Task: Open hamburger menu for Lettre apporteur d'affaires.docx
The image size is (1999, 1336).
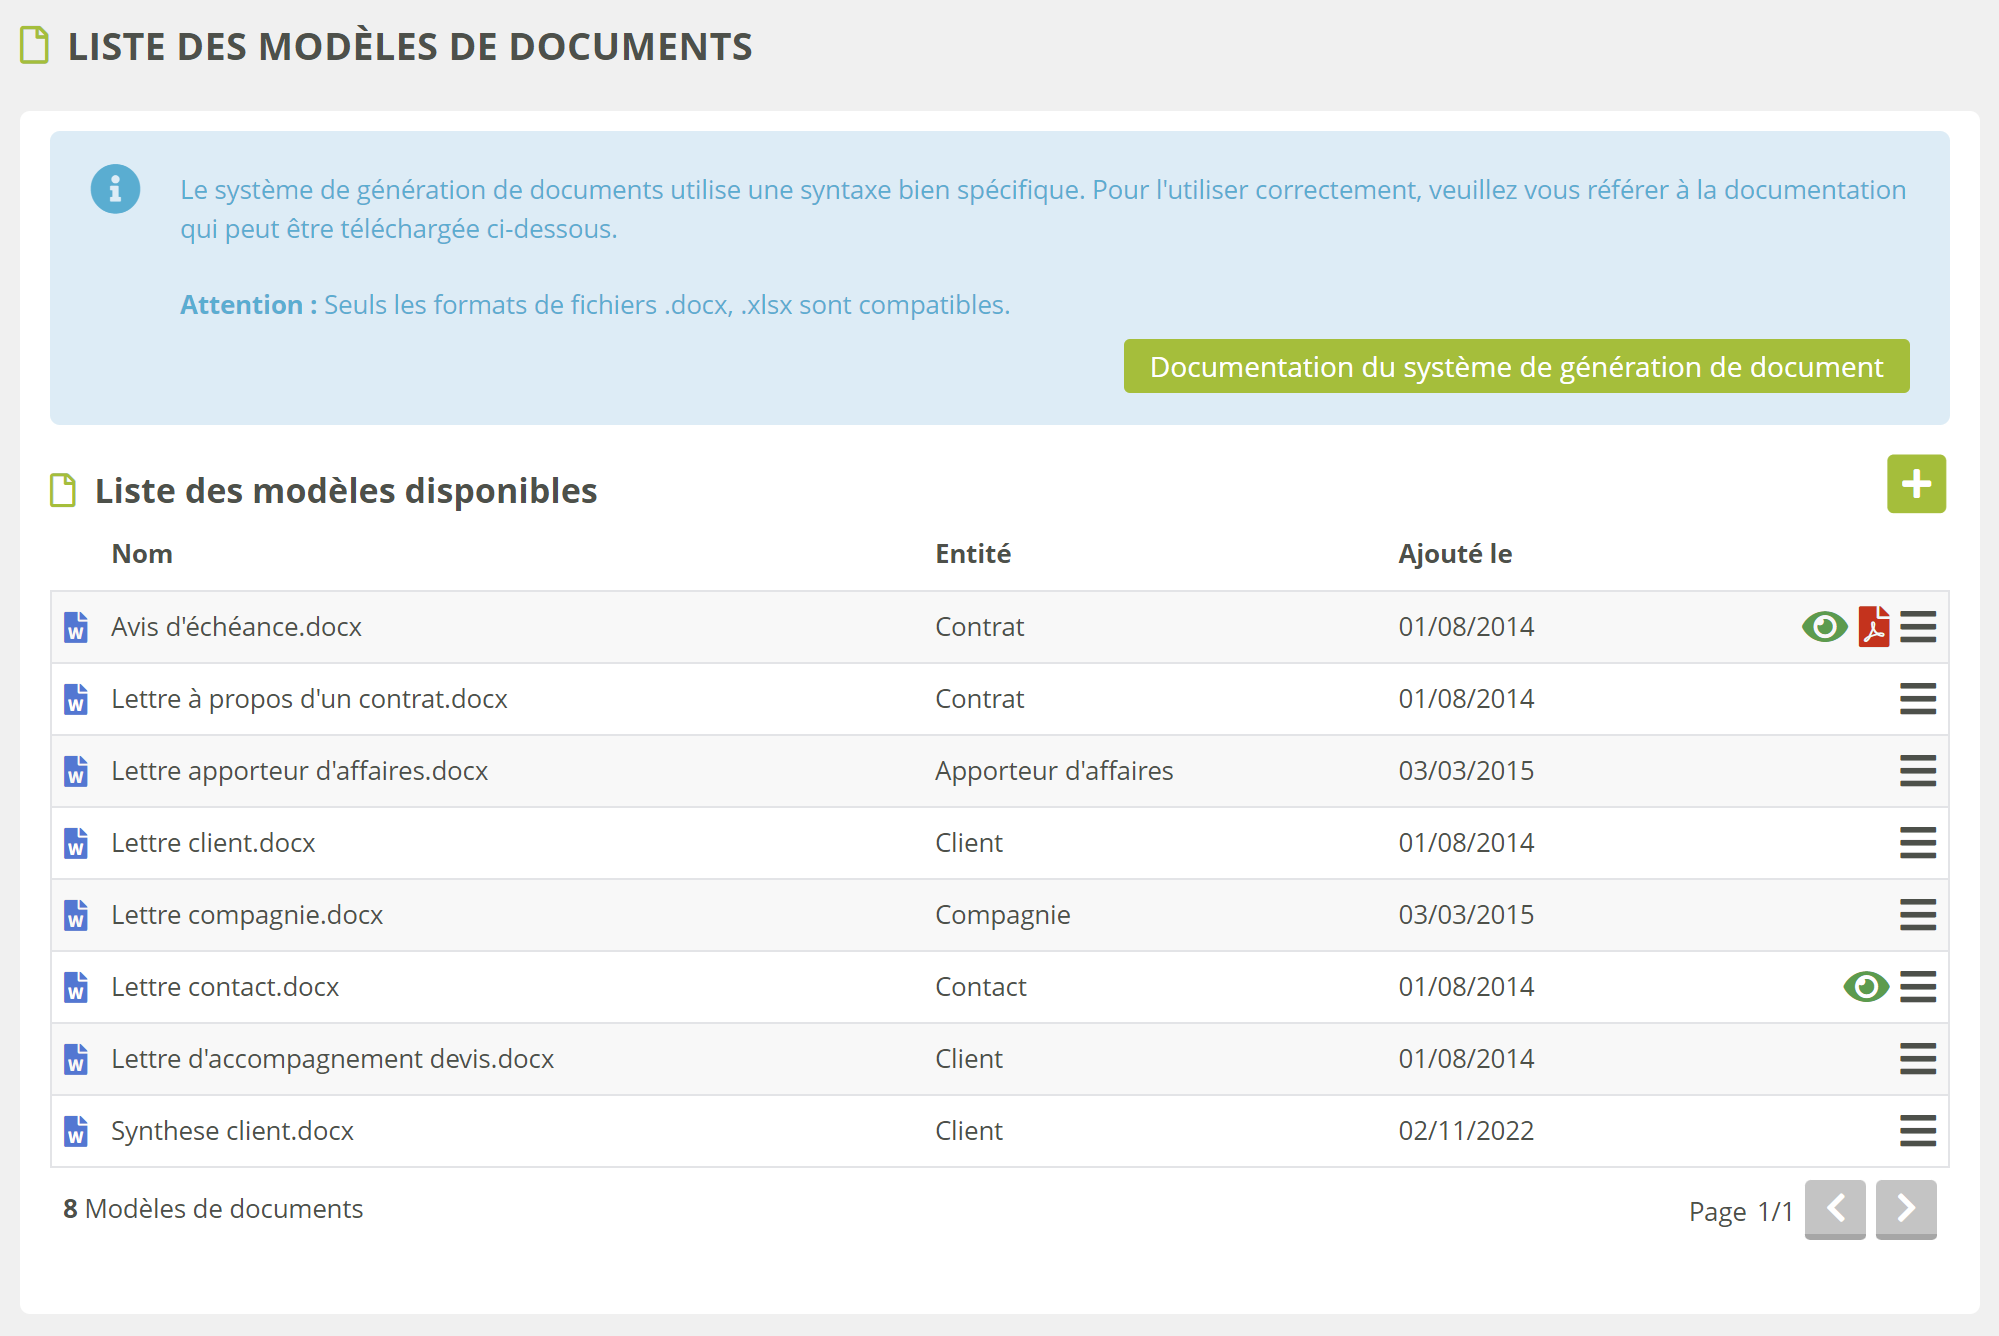Action: (1917, 771)
